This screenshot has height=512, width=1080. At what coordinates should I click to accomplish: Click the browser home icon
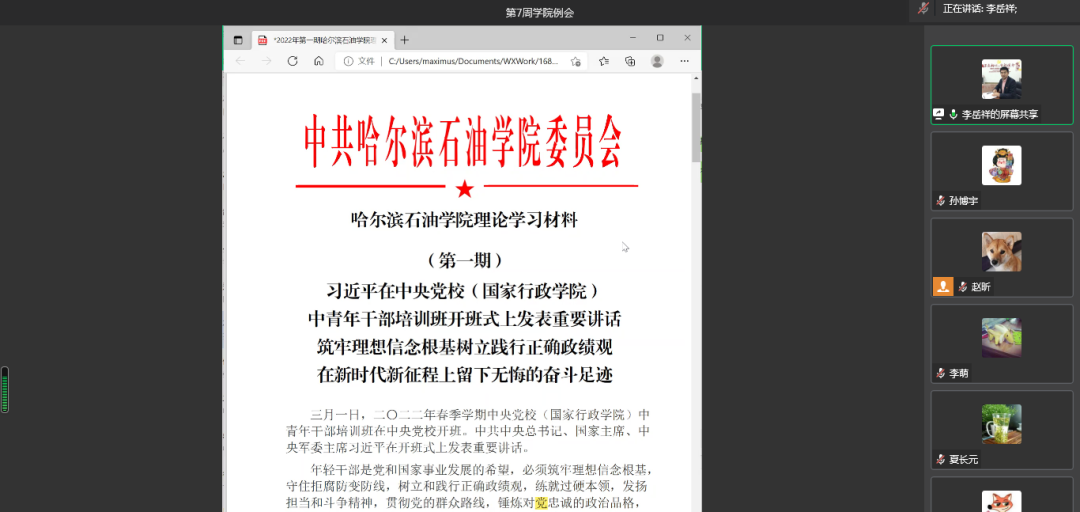click(318, 61)
